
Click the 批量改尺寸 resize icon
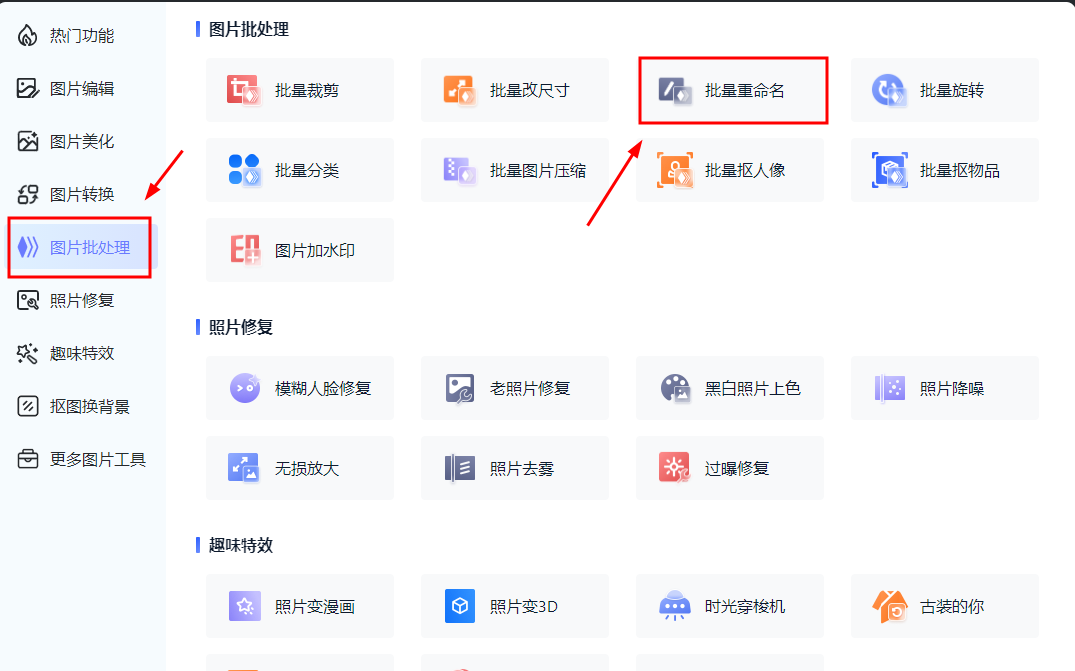click(x=459, y=90)
